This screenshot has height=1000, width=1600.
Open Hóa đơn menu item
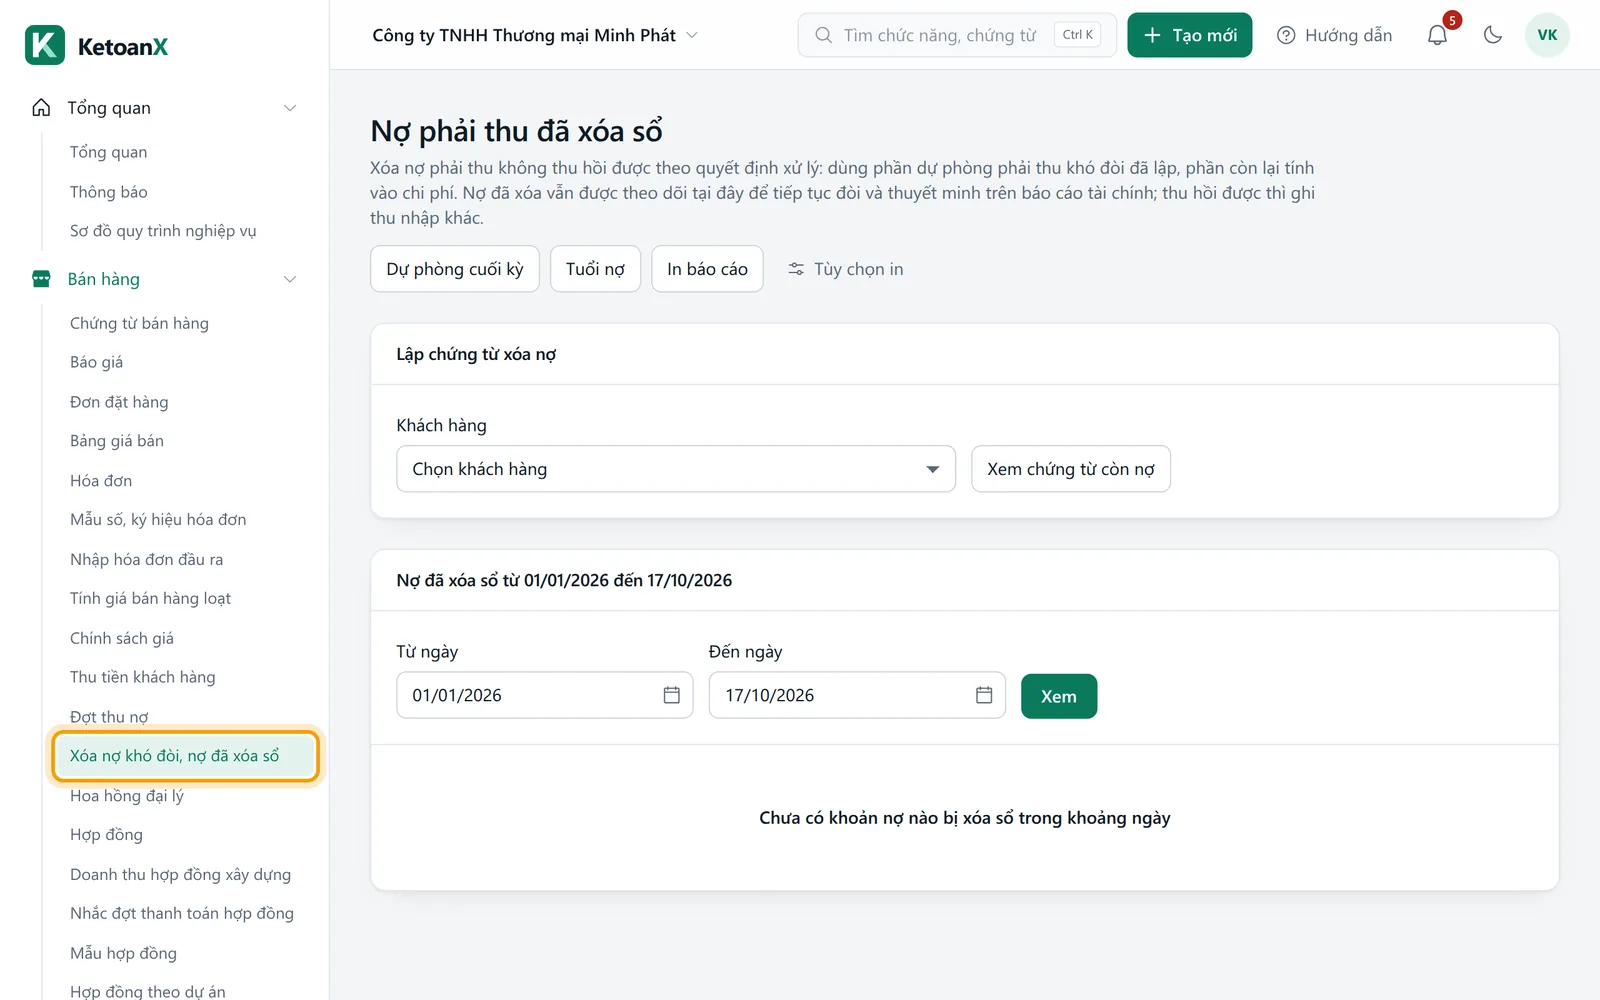coord(101,481)
